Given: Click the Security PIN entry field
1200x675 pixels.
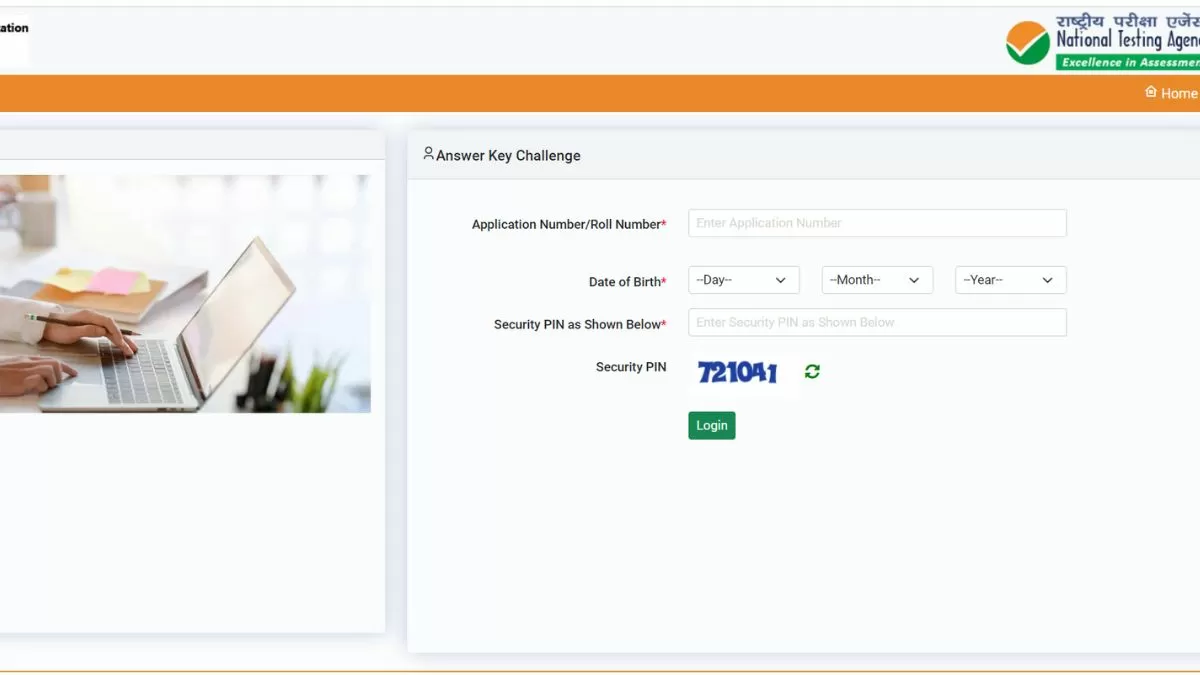Looking at the screenshot, I should (x=877, y=322).
